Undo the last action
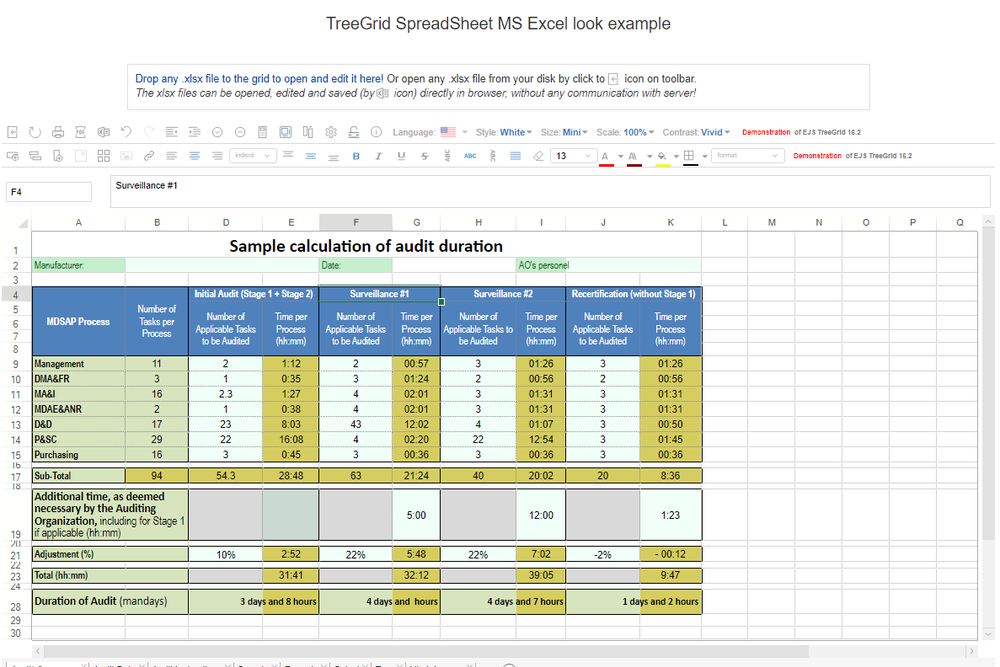This screenshot has width=1000, height=667. [x=126, y=132]
